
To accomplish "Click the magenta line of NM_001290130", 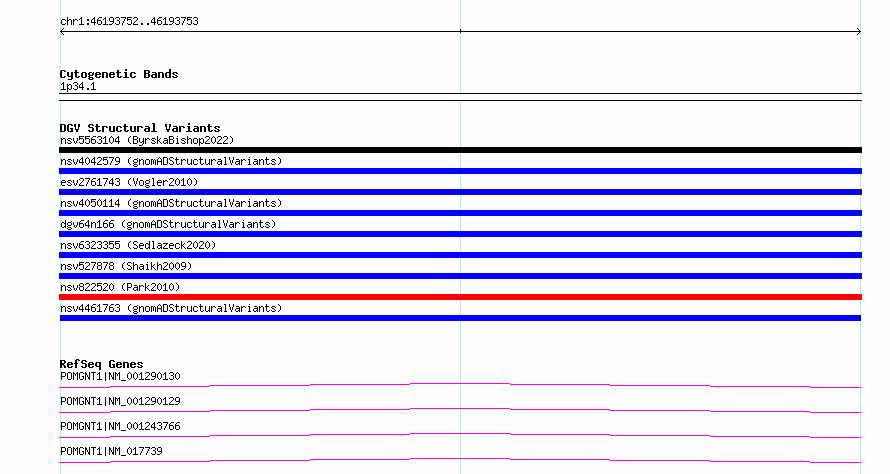I will (x=460, y=385).
